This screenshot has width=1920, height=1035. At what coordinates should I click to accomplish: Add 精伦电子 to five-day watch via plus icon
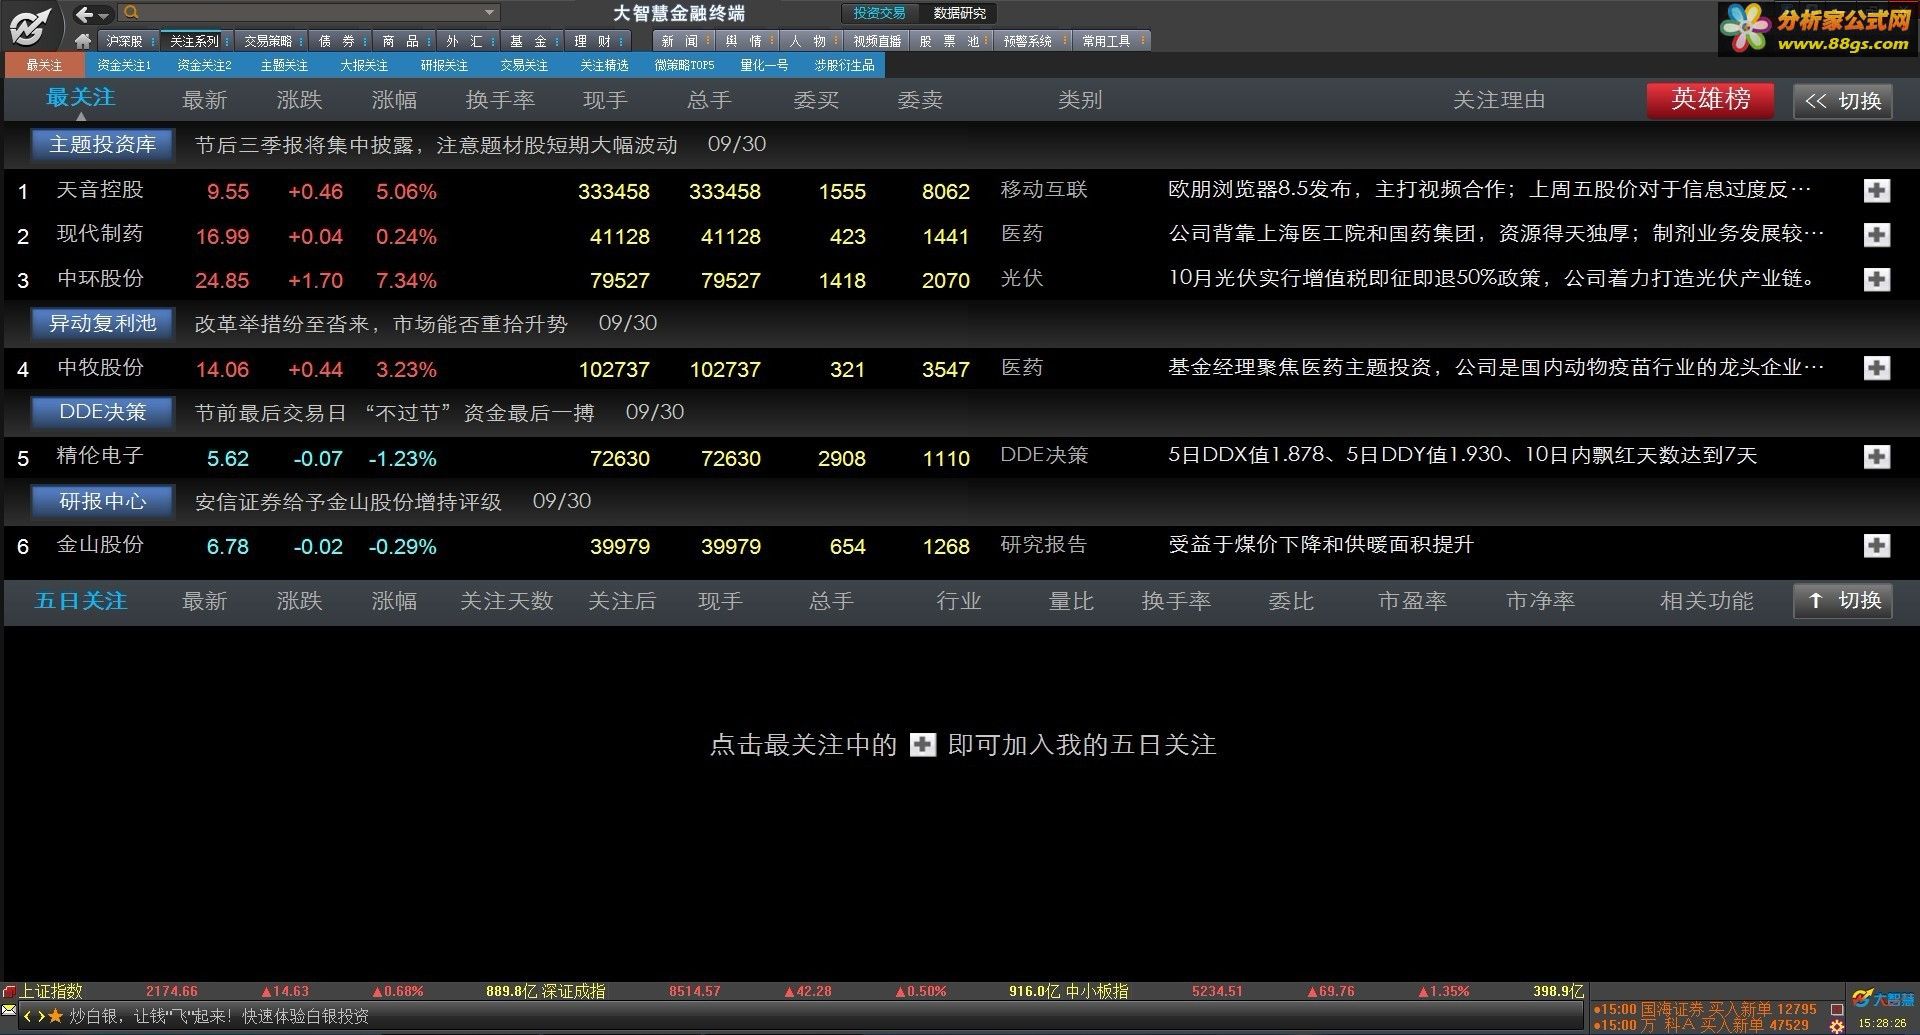[x=1876, y=457]
